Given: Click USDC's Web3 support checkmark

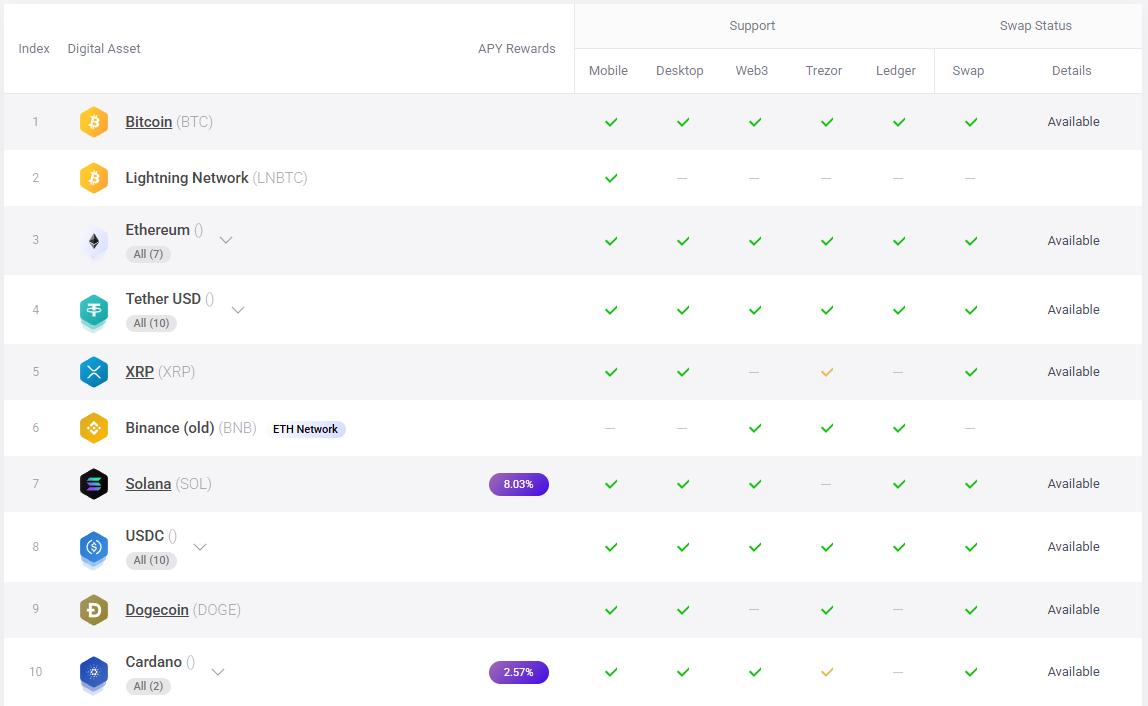Looking at the screenshot, I should click(x=755, y=547).
